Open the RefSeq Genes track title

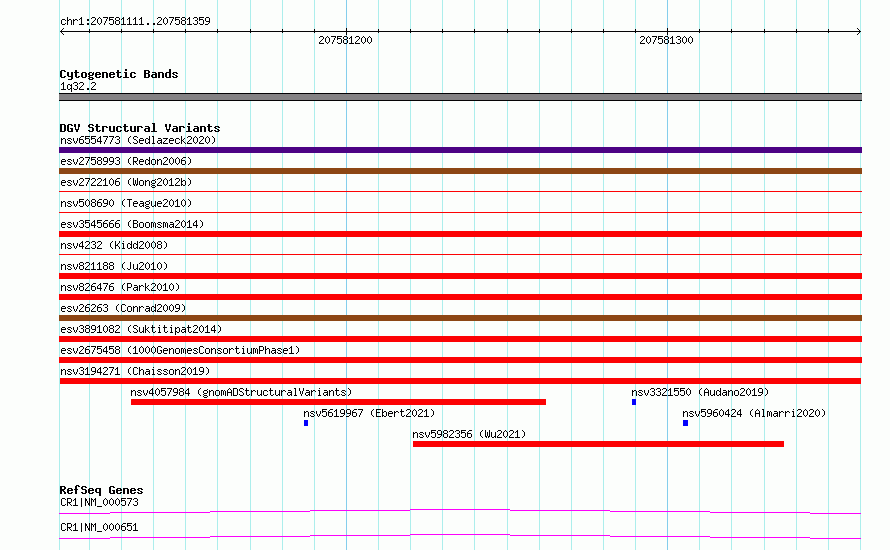coord(101,490)
